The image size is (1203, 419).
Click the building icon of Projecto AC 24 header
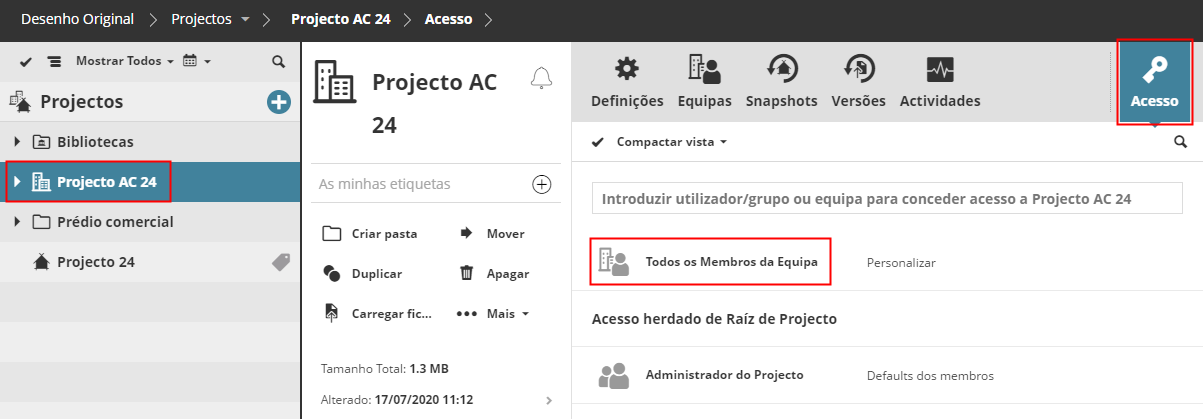[x=335, y=80]
